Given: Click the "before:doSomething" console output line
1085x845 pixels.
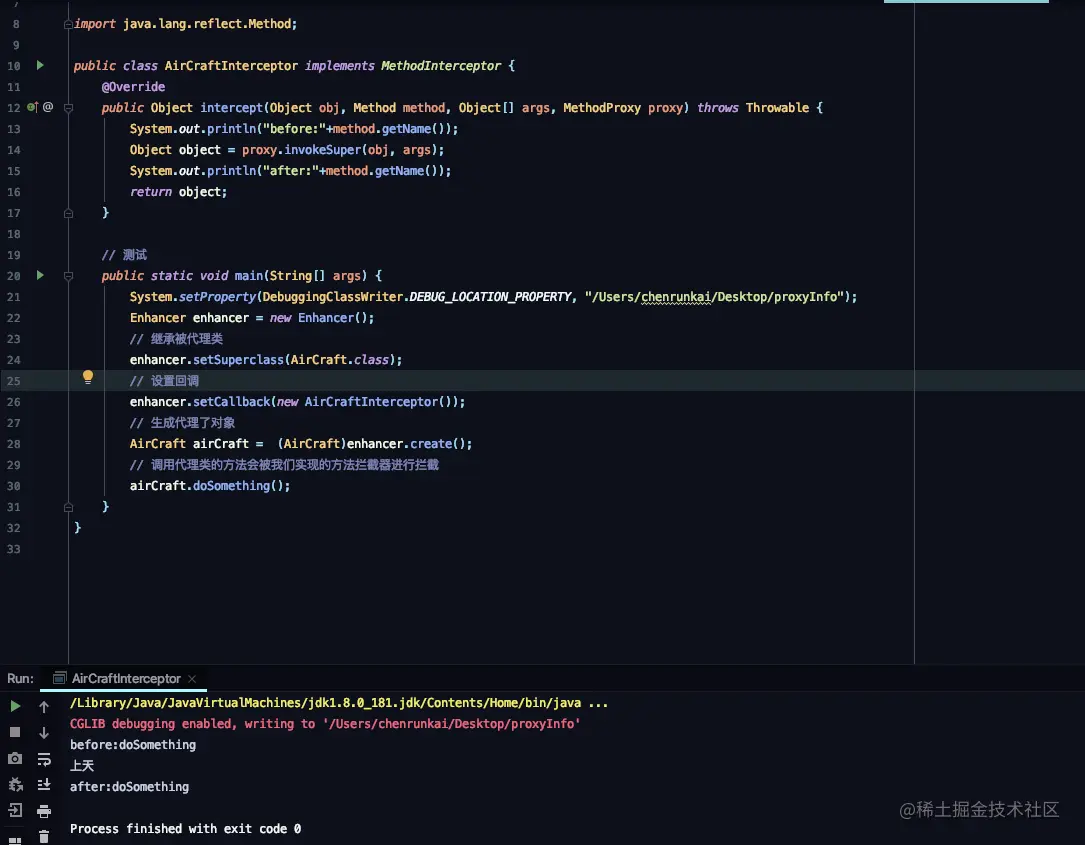Looking at the screenshot, I should (x=133, y=745).
